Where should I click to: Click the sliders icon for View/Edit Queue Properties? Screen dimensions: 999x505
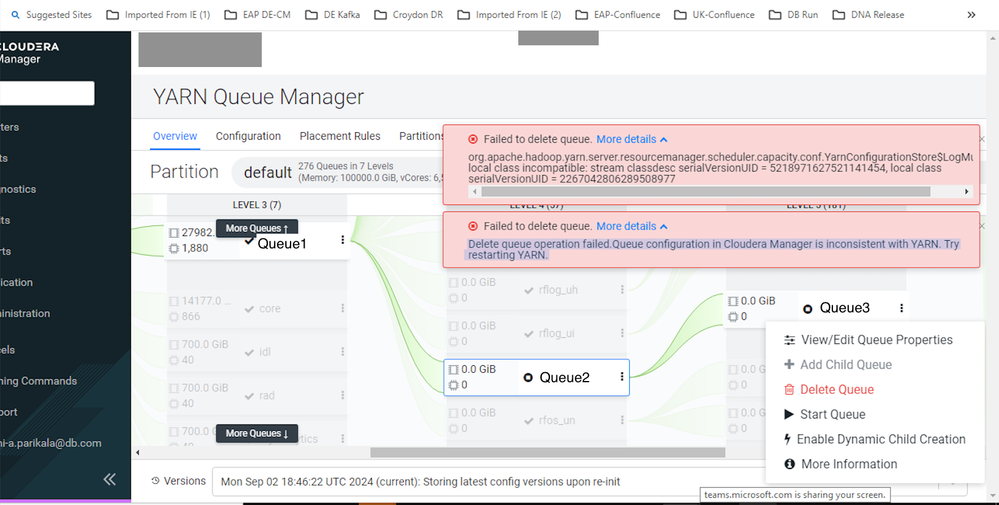(x=789, y=340)
